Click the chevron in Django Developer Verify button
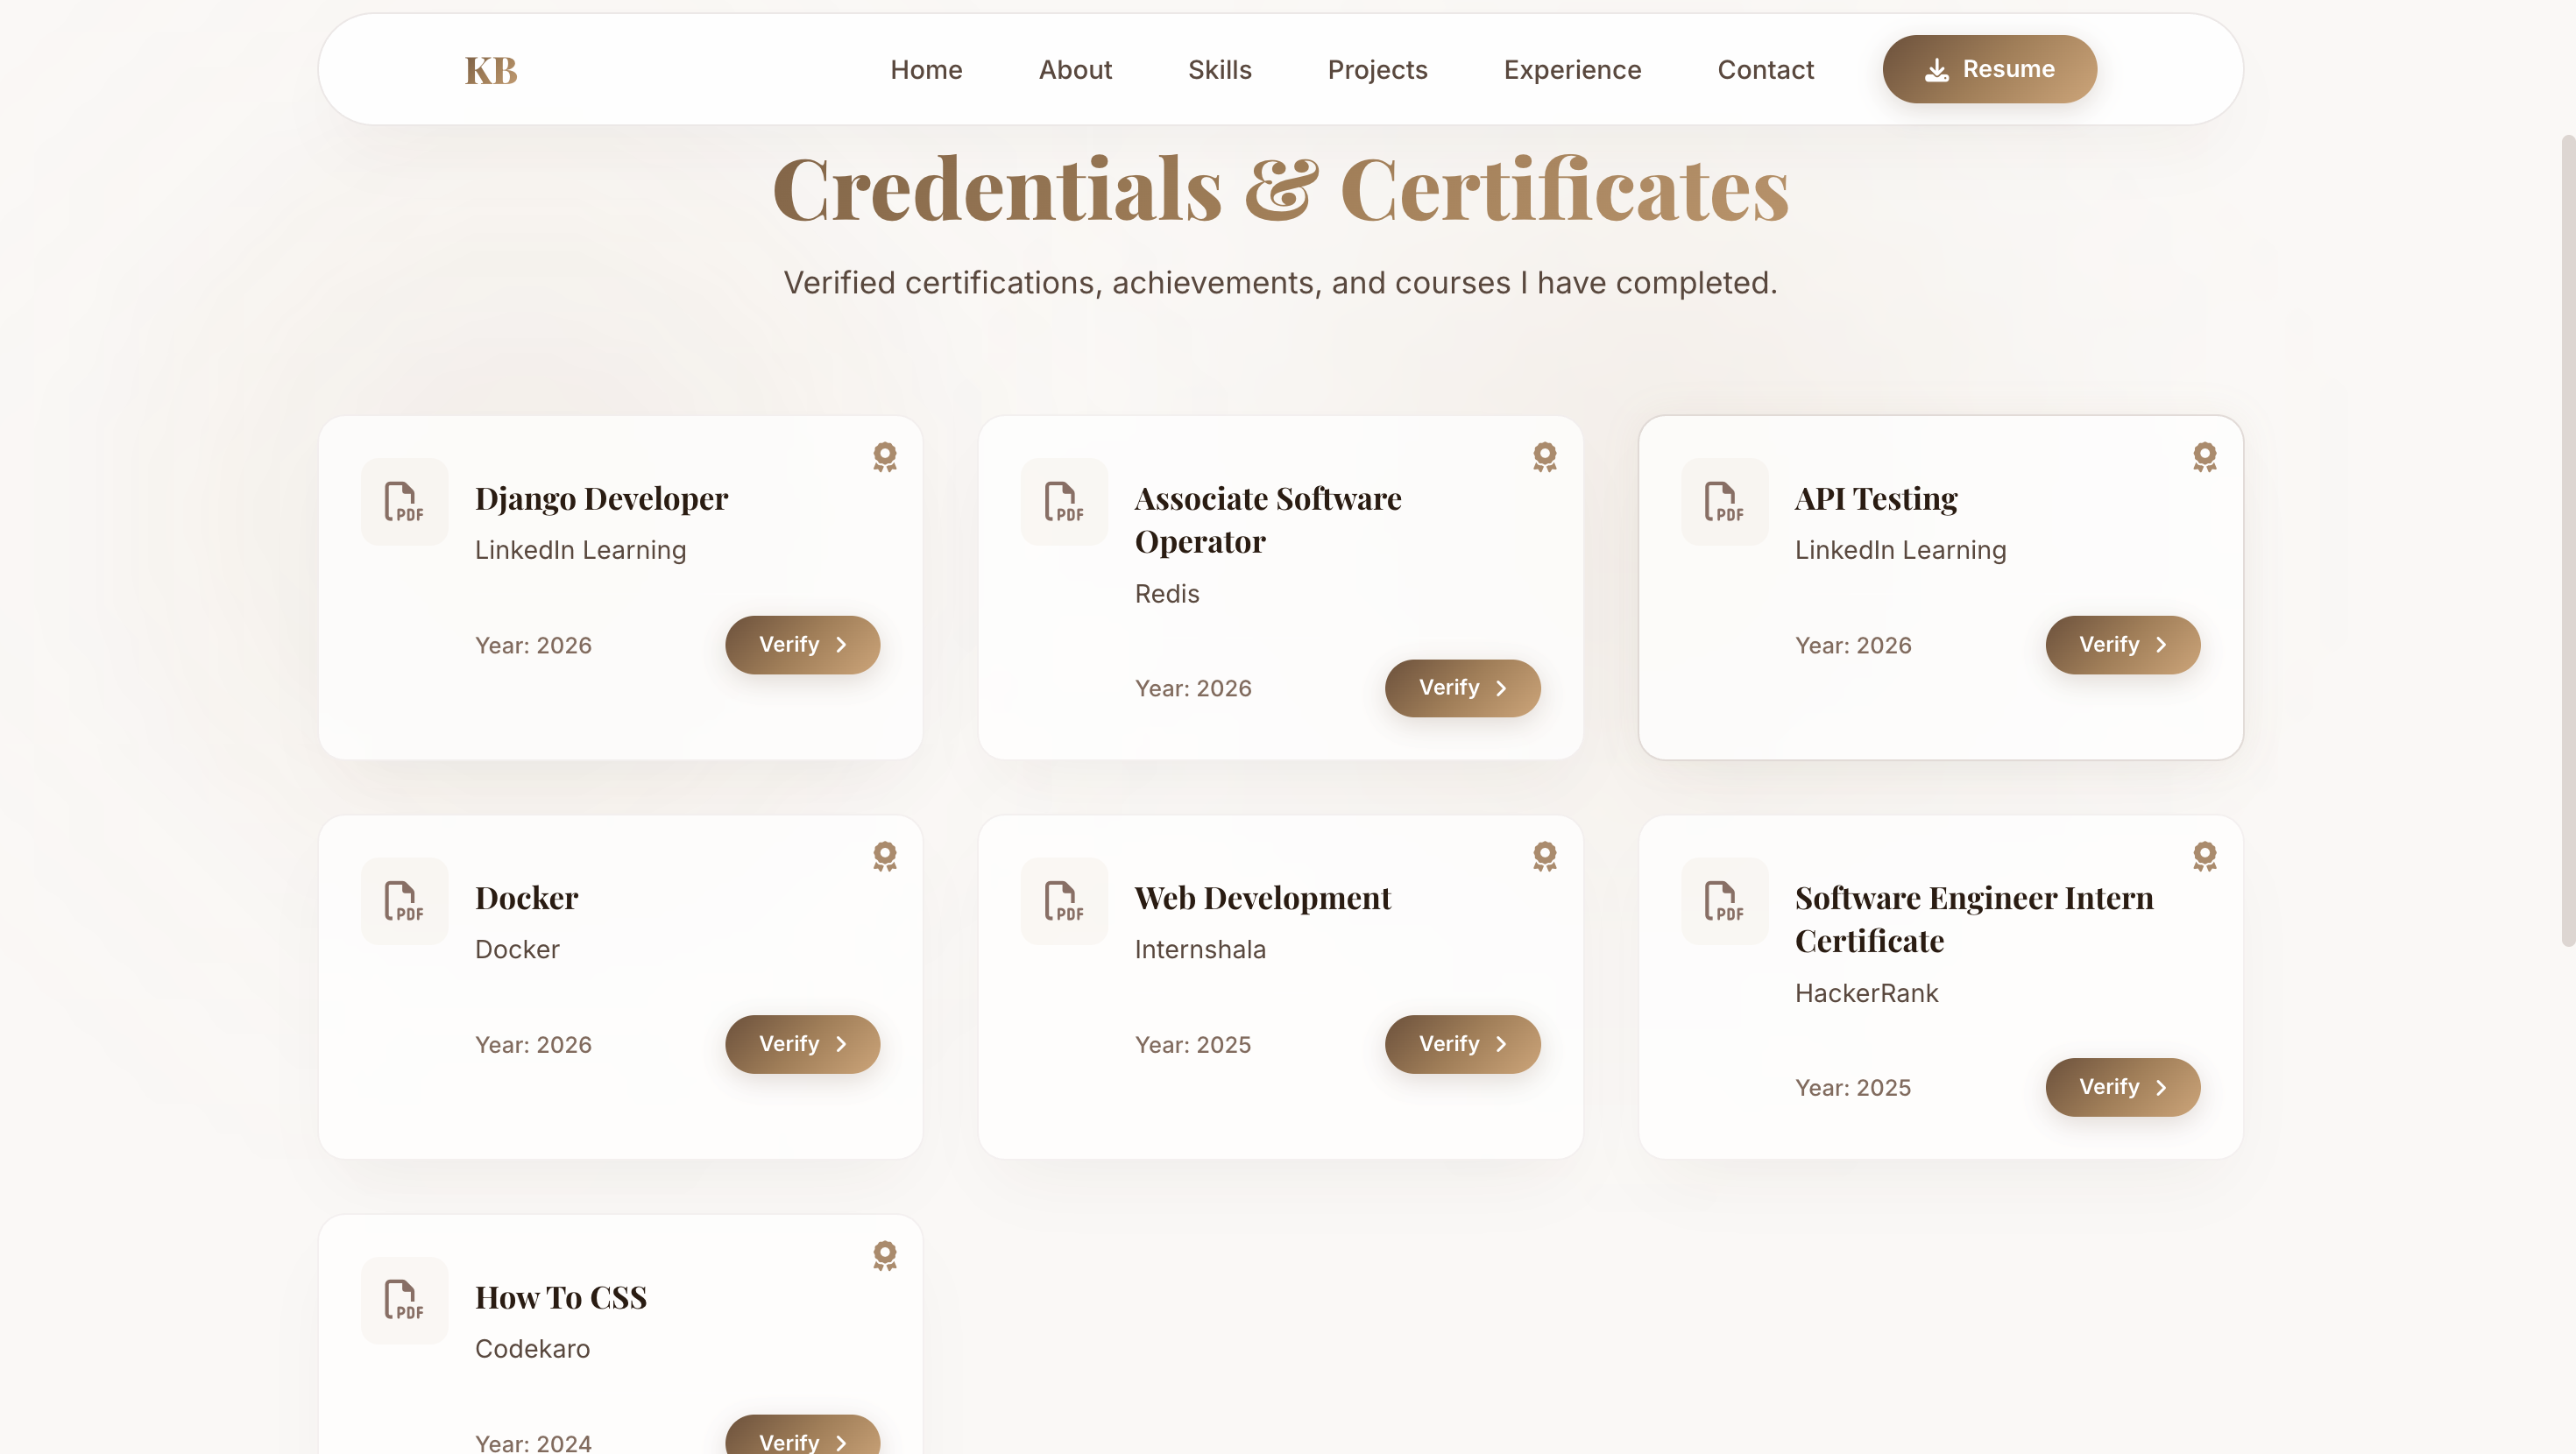Screen dimensions: 2576x1454 click(x=841, y=645)
